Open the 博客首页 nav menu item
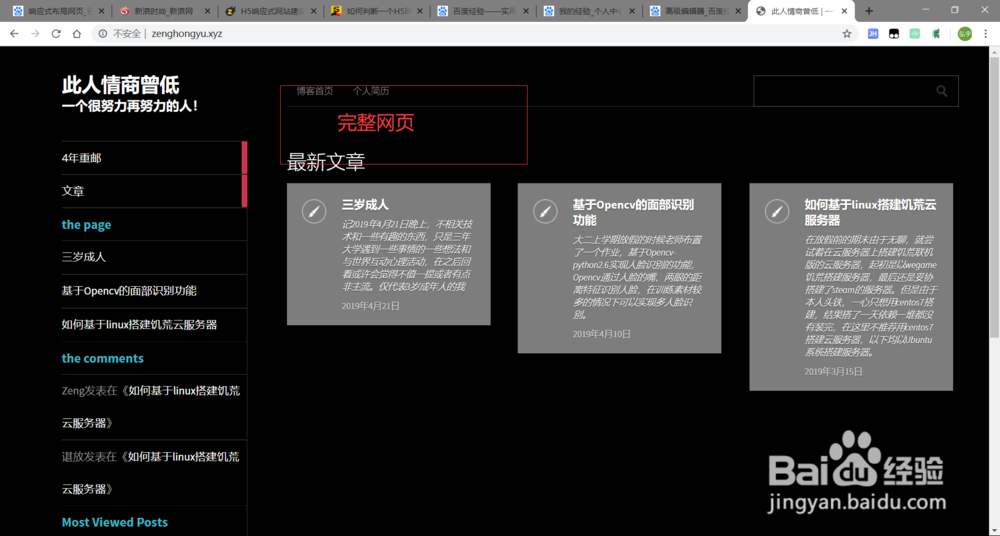The width and height of the screenshot is (1000, 536). 314,91
